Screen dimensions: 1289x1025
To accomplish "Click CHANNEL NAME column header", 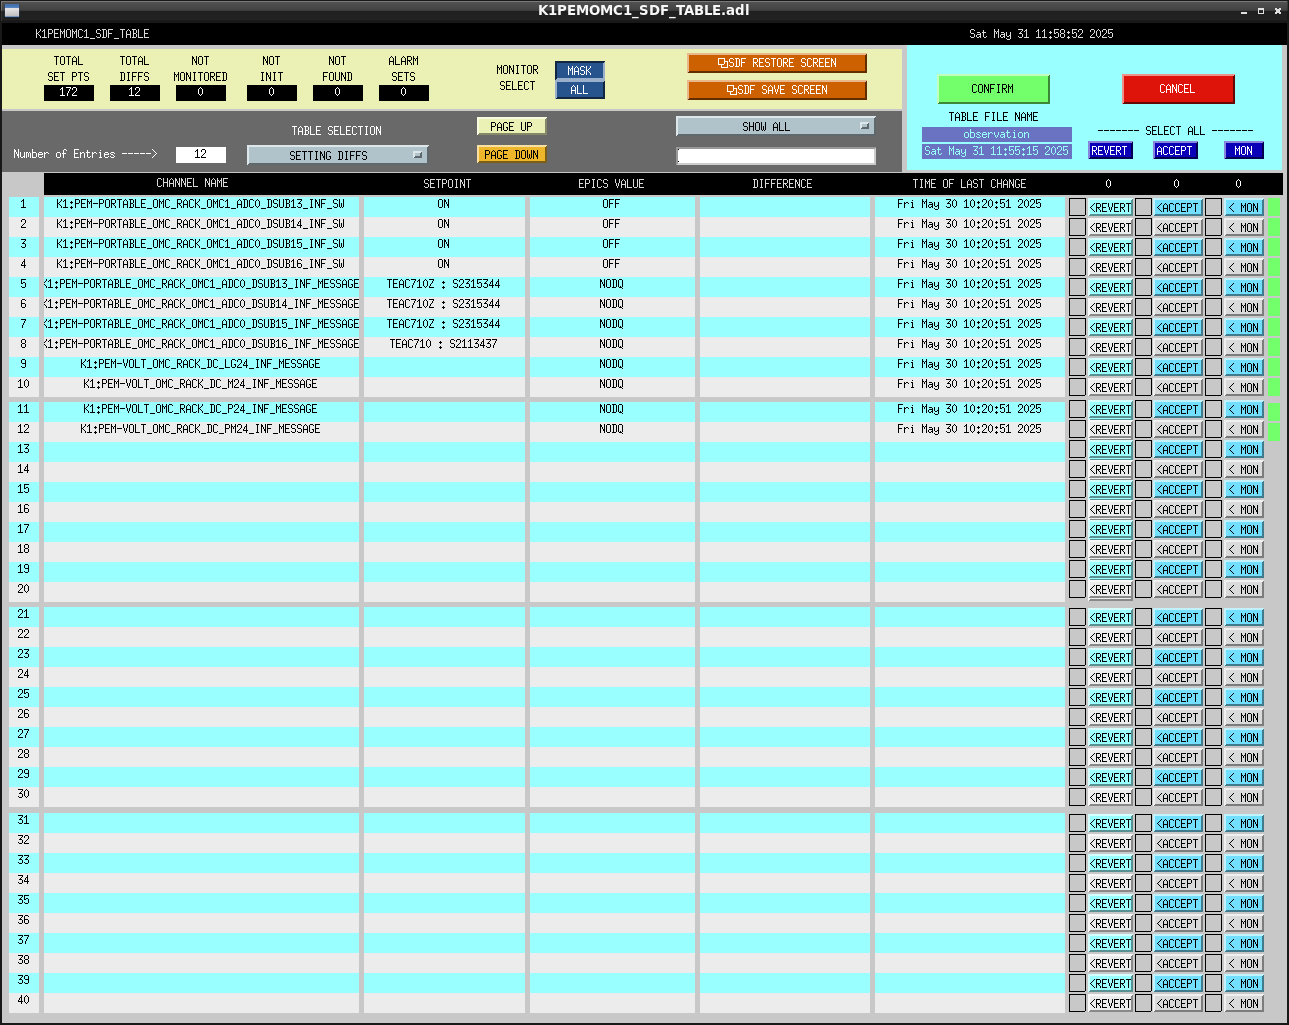I will point(192,183).
